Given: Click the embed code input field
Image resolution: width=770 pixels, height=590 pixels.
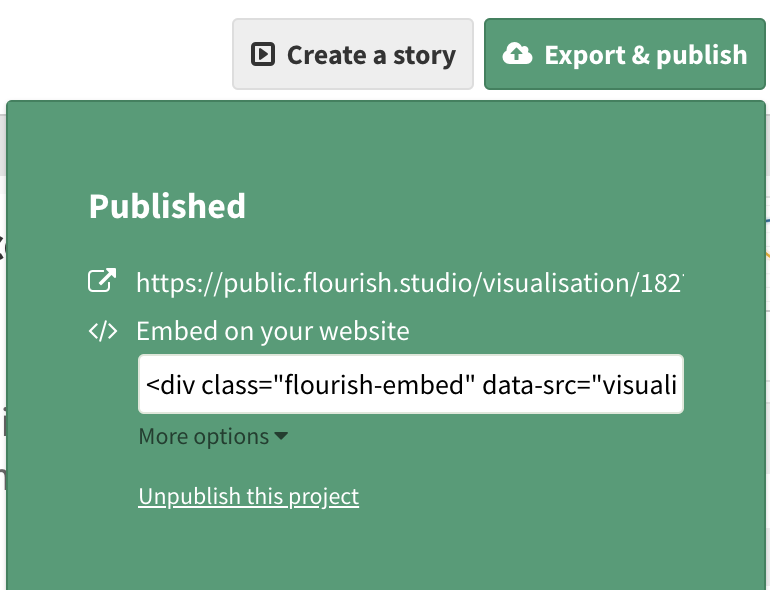Looking at the screenshot, I should (x=411, y=384).
